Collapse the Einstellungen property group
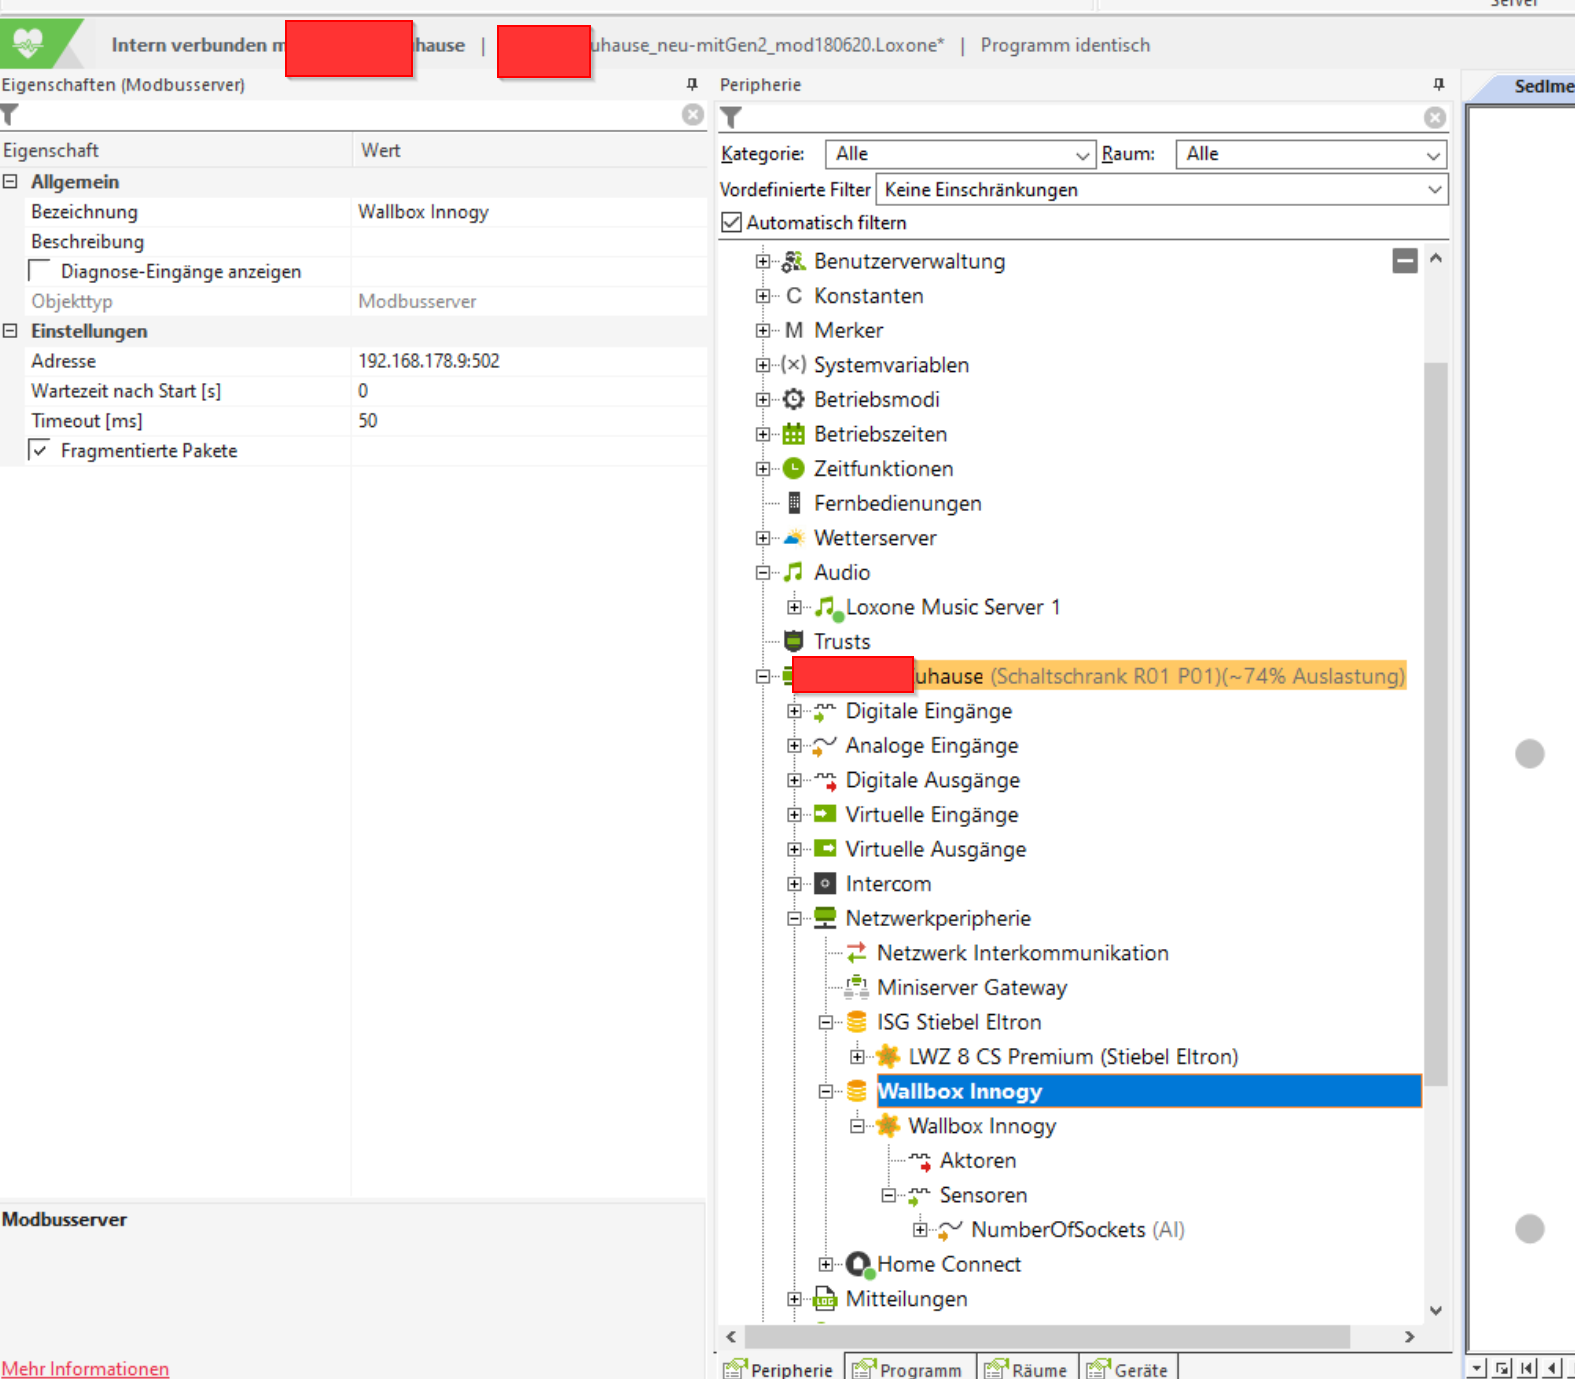This screenshot has height=1379, width=1575. [x=10, y=331]
